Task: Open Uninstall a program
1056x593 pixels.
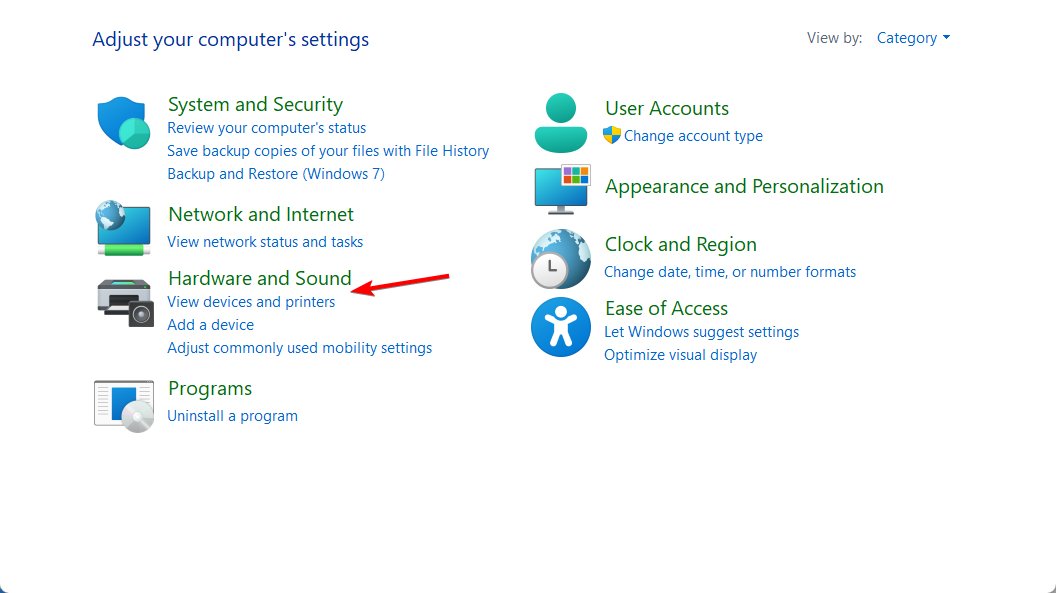Action: 232,415
